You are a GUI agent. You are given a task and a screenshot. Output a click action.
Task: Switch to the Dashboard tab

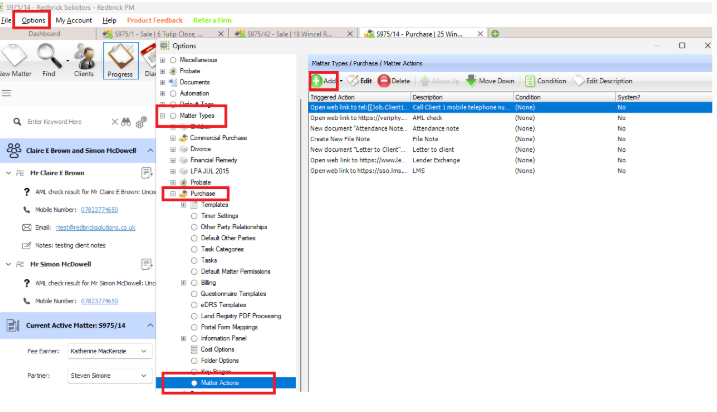coord(44,34)
